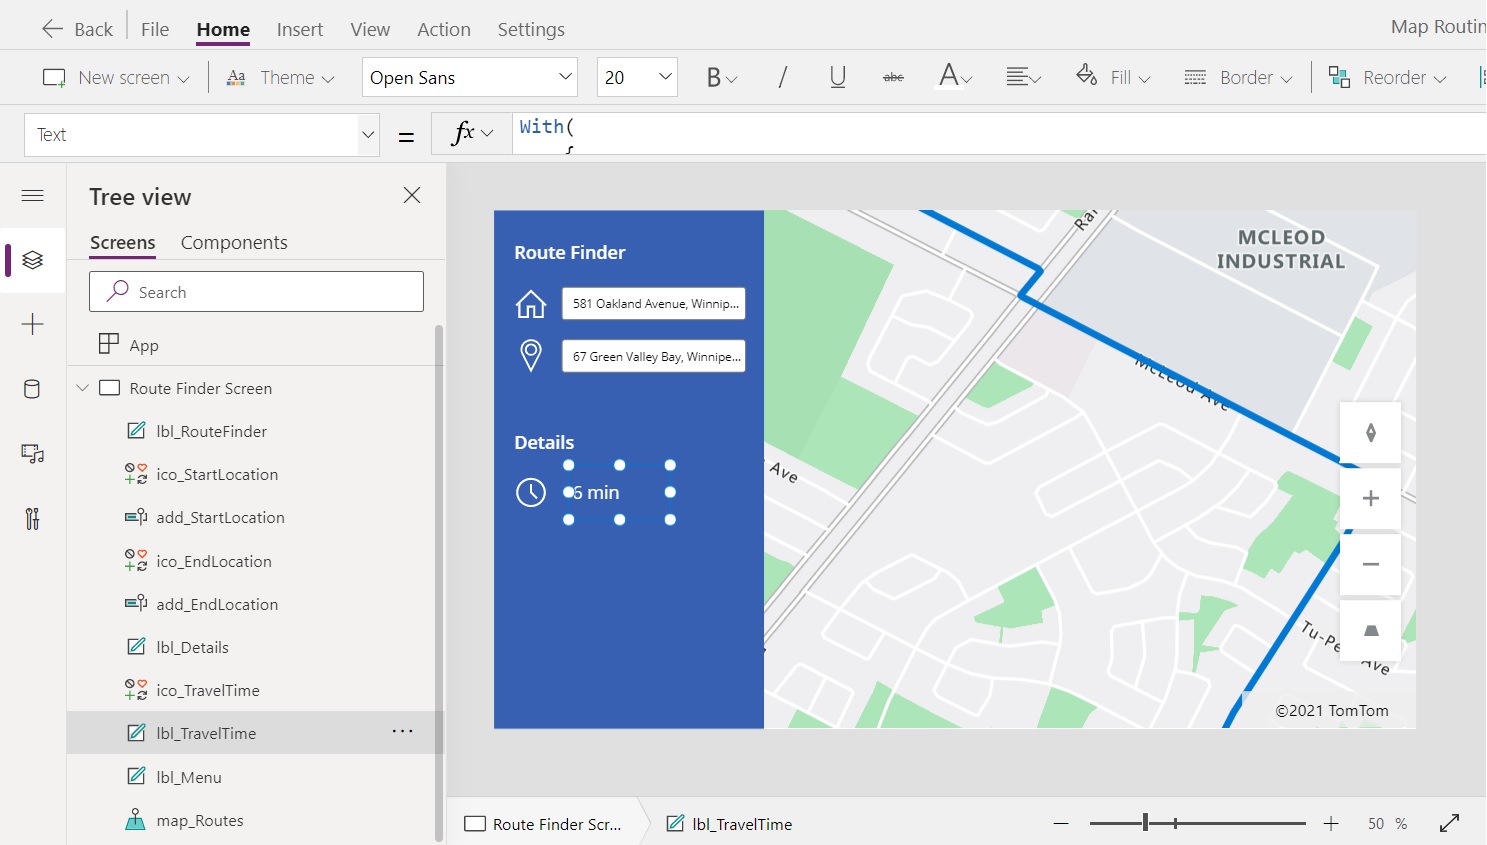Zoom in using the map's plus button

[1370, 498]
